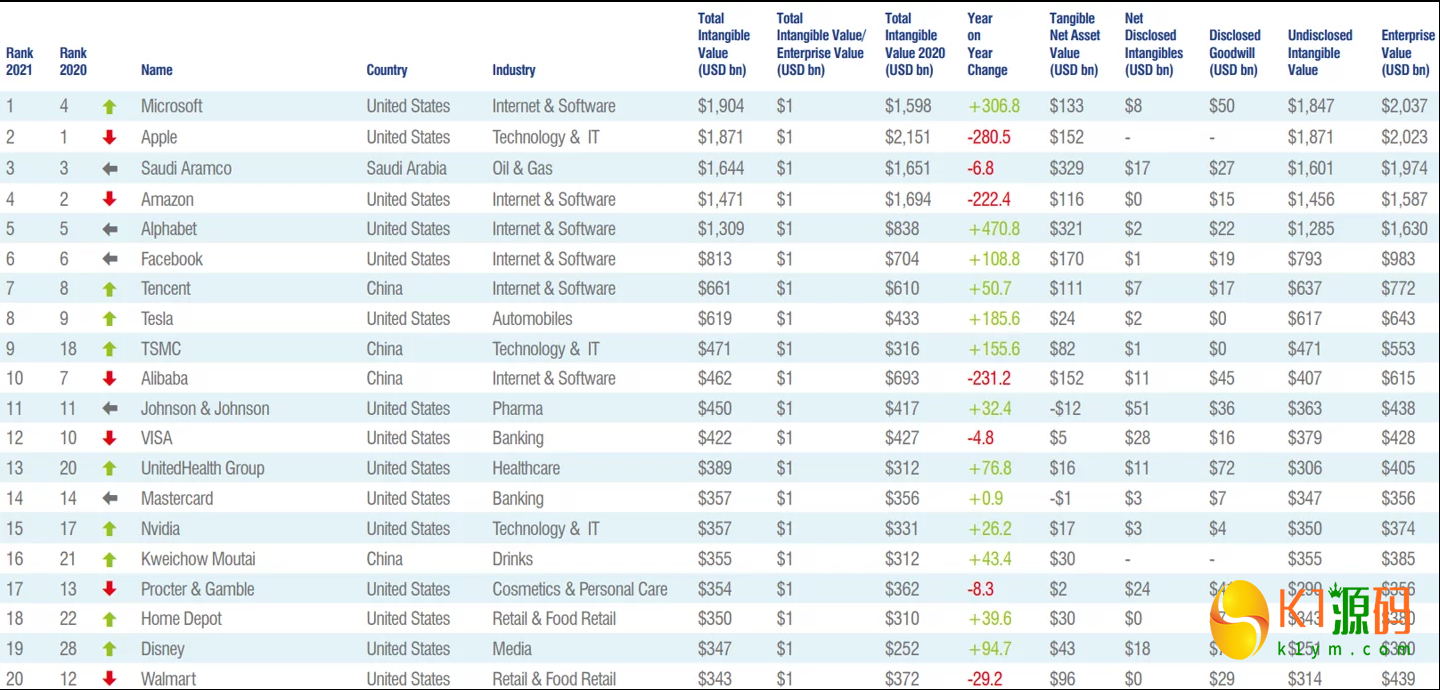Click the "Automobiles" industry cell
The height and width of the screenshot is (690, 1440).
point(532,318)
